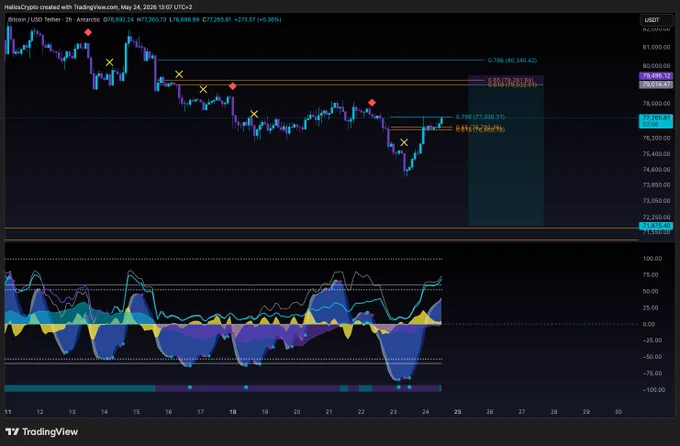The image size is (680, 446).
Task: Click the 74,600.00 price axis label
Action: coord(656,169)
